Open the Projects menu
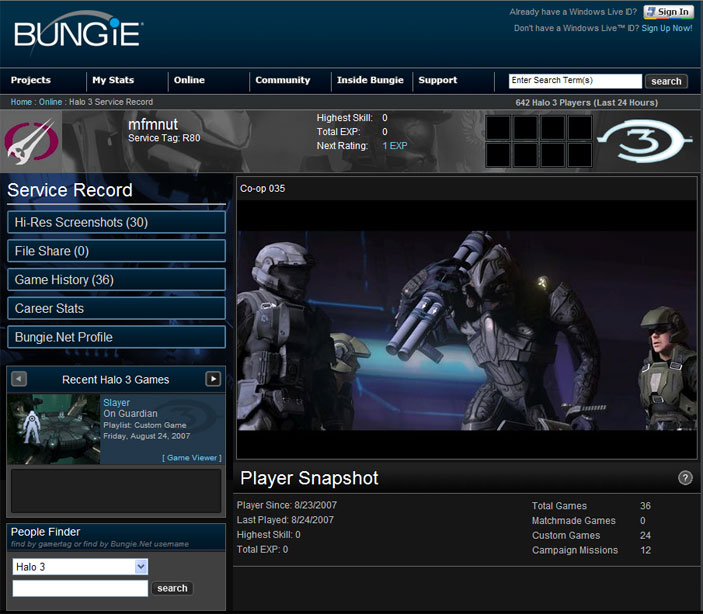The image size is (703, 614). [x=31, y=80]
